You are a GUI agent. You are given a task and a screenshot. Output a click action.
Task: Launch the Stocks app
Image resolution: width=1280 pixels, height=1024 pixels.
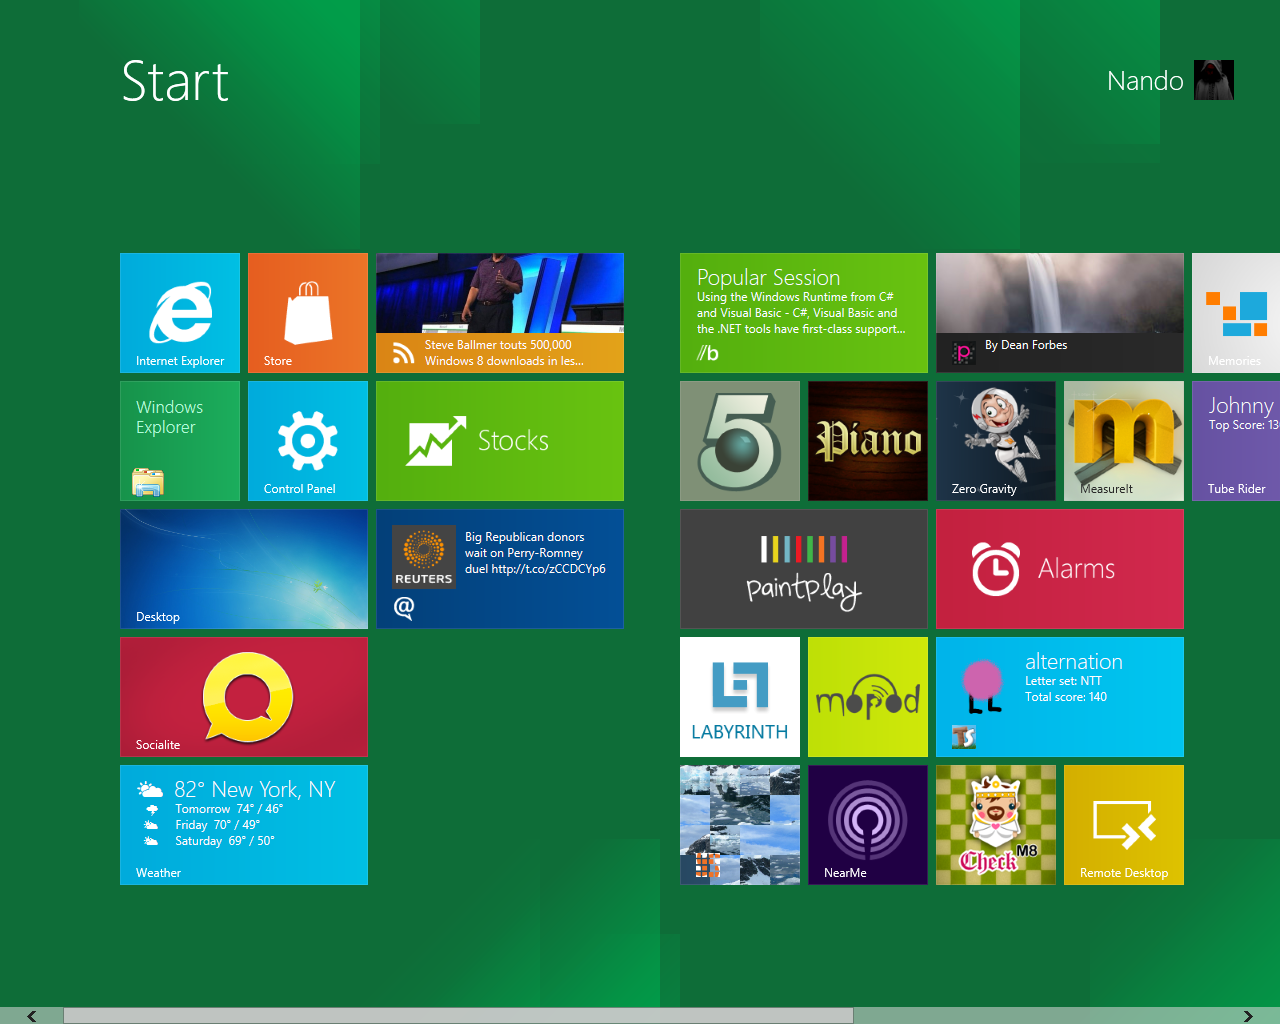point(499,441)
